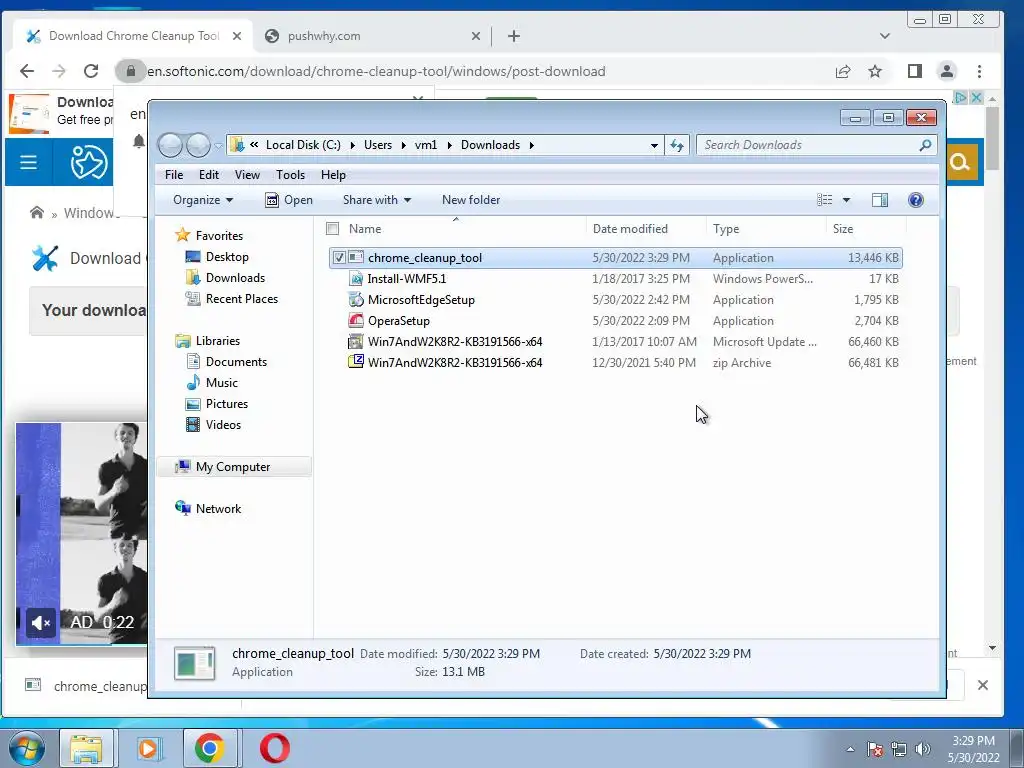Expand arrow after Users in address path

pos(403,145)
